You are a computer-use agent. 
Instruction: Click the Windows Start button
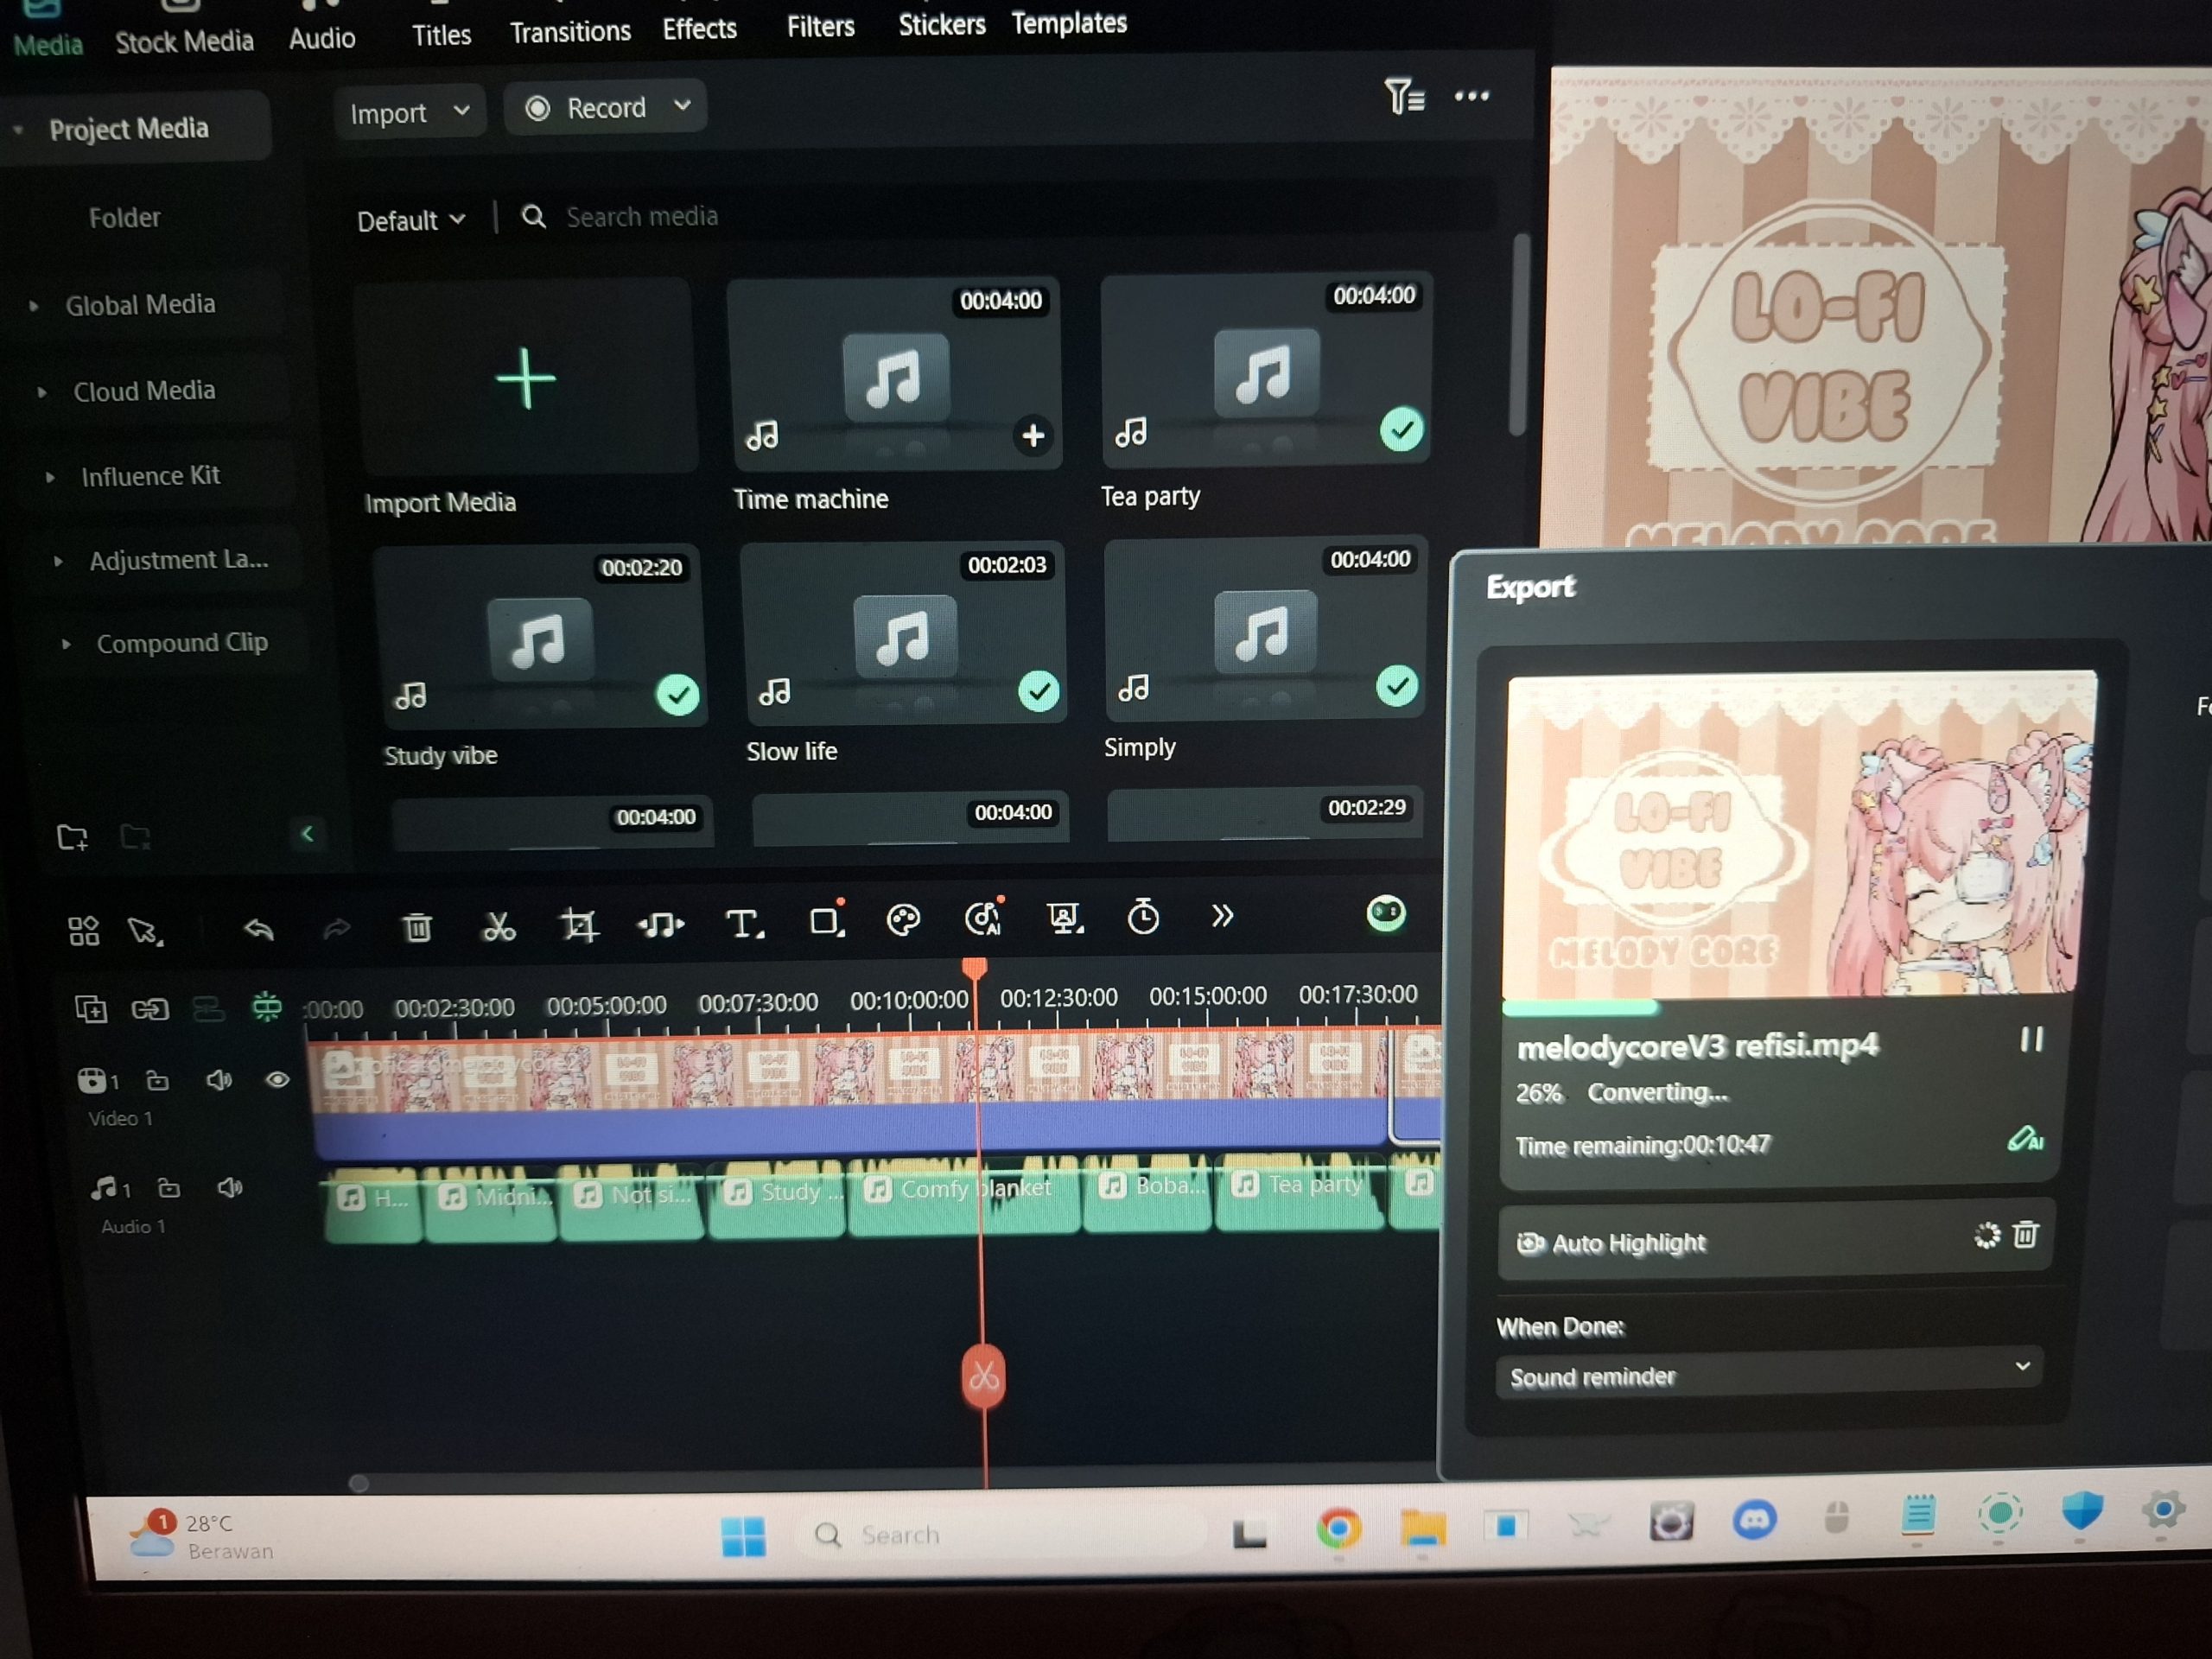pyautogui.click(x=743, y=1536)
